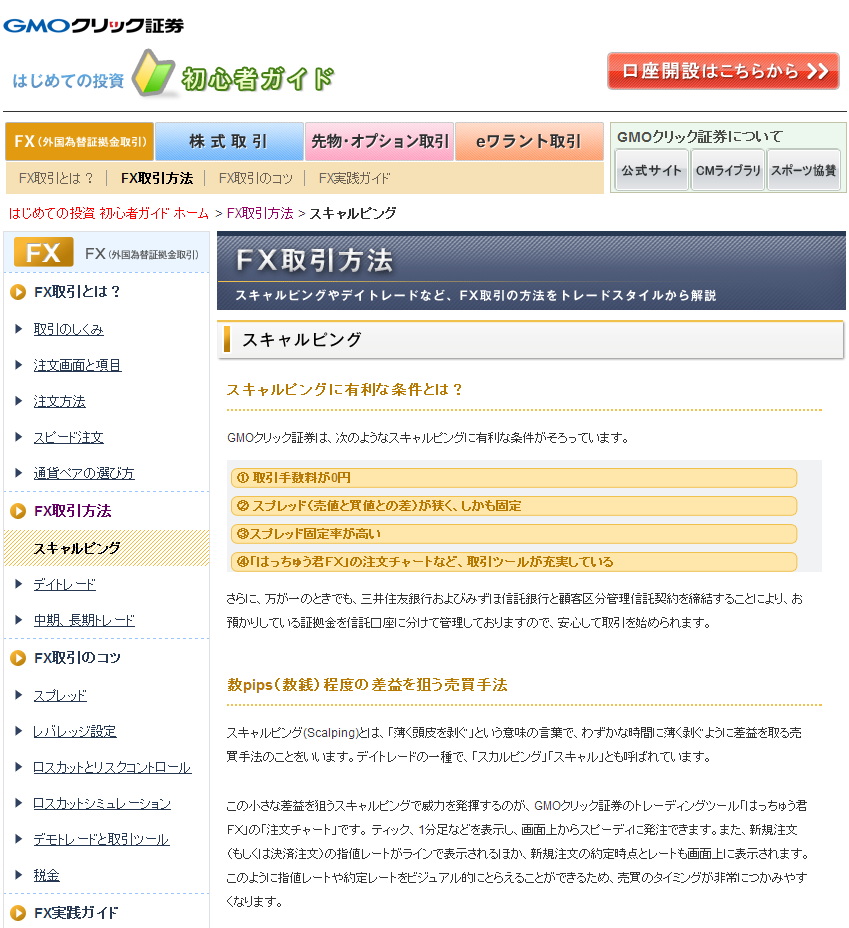Click triangle bullet next to 税金
Viewport: 849px width, 928px height.
click(18, 875)
